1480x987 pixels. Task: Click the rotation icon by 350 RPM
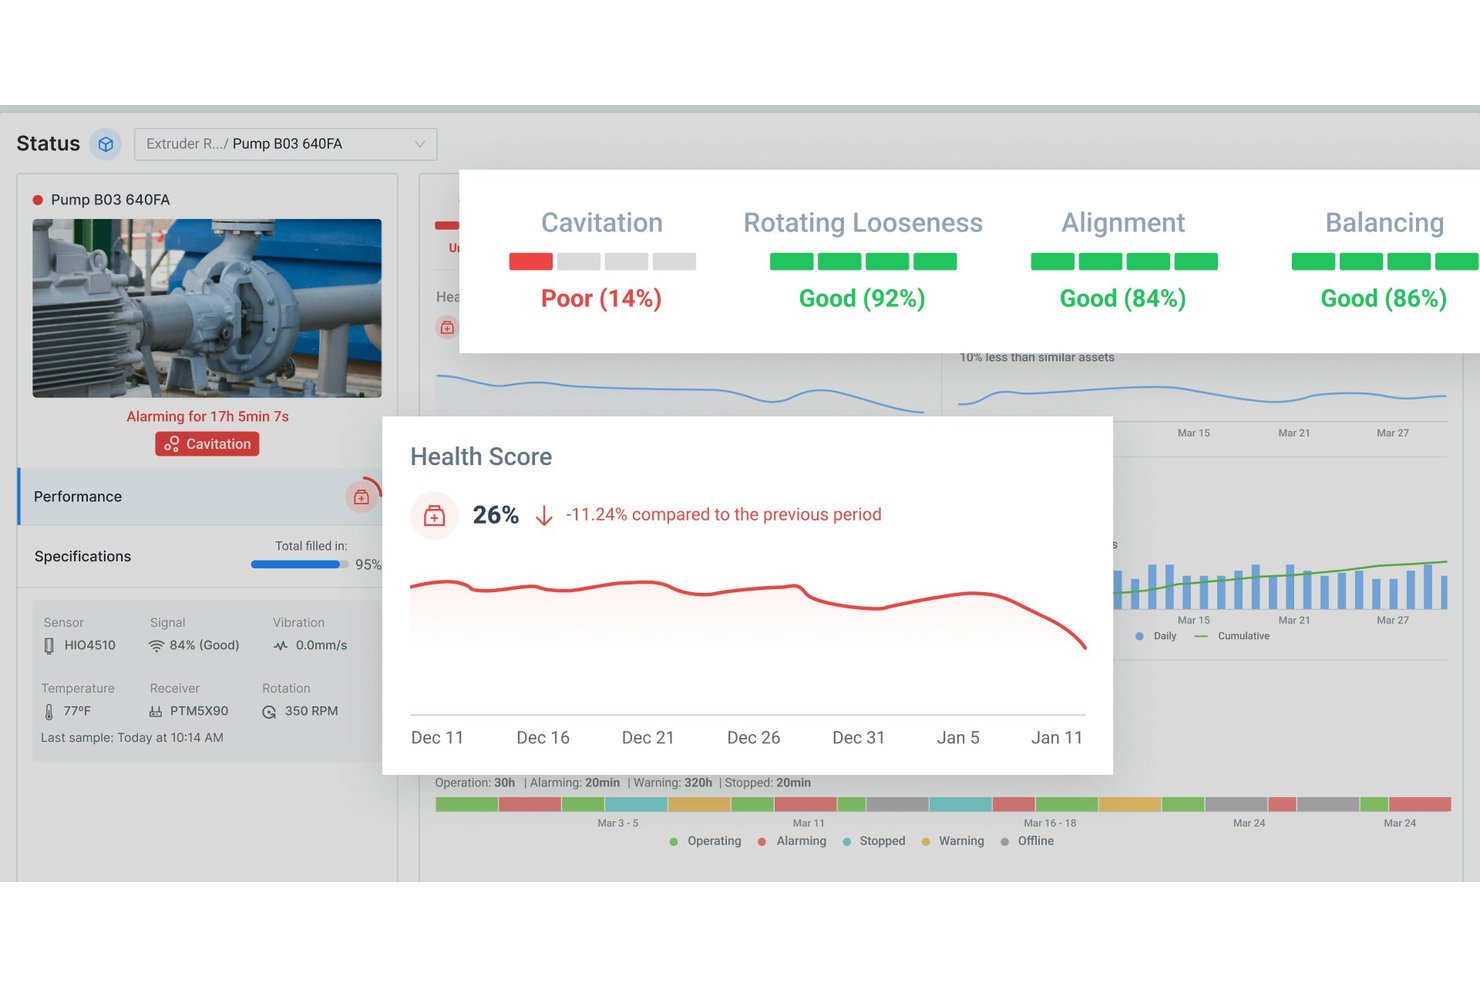coord(269,712)
